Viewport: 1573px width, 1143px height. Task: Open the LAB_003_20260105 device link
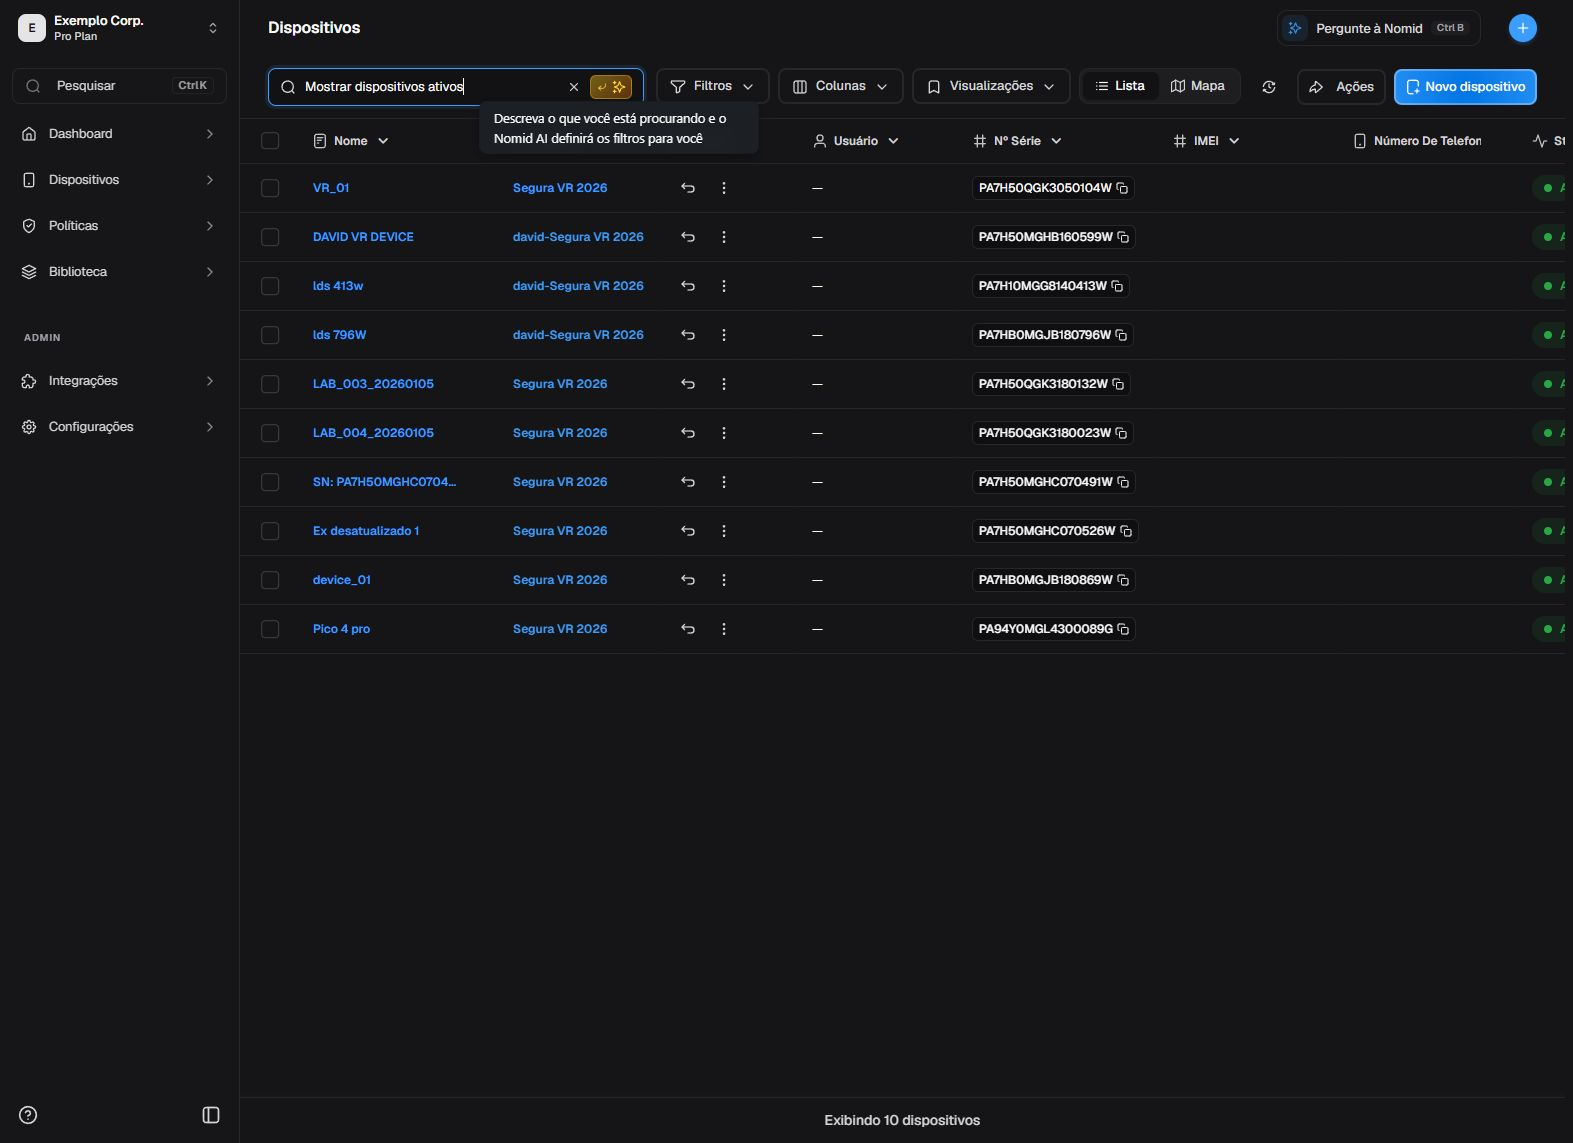click(373, 384)
